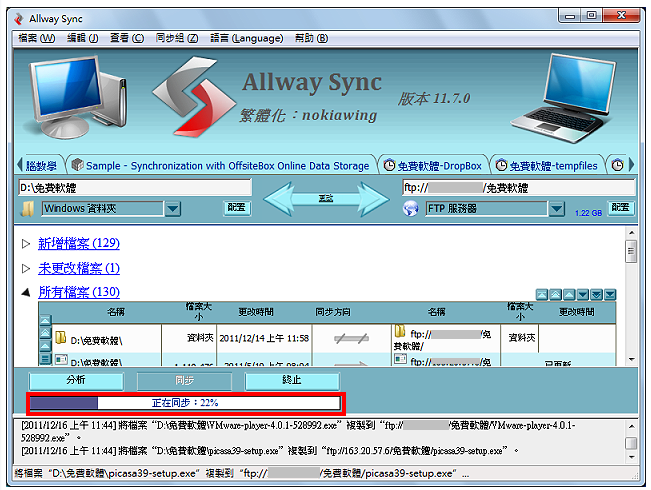Viewport: 651px width, 490px height.
Task: Click the log panel scrollbar thumb
Action: [631, 443]
